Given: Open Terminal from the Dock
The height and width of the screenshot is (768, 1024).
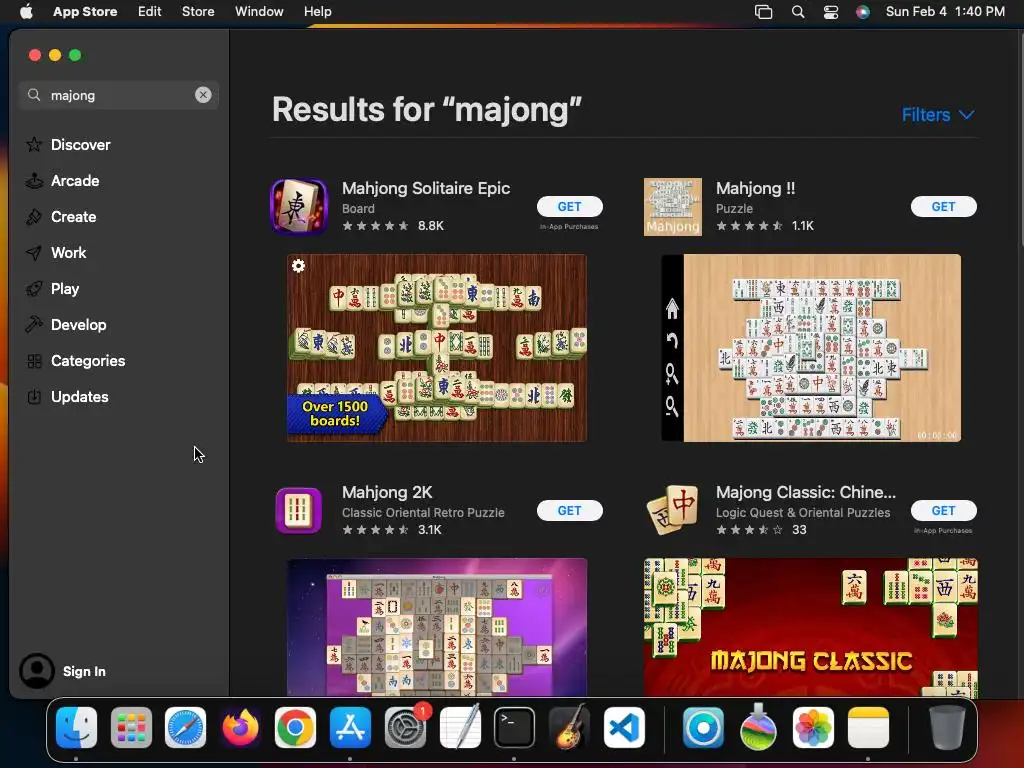Looking at the screenshot, I should point(514,728).
